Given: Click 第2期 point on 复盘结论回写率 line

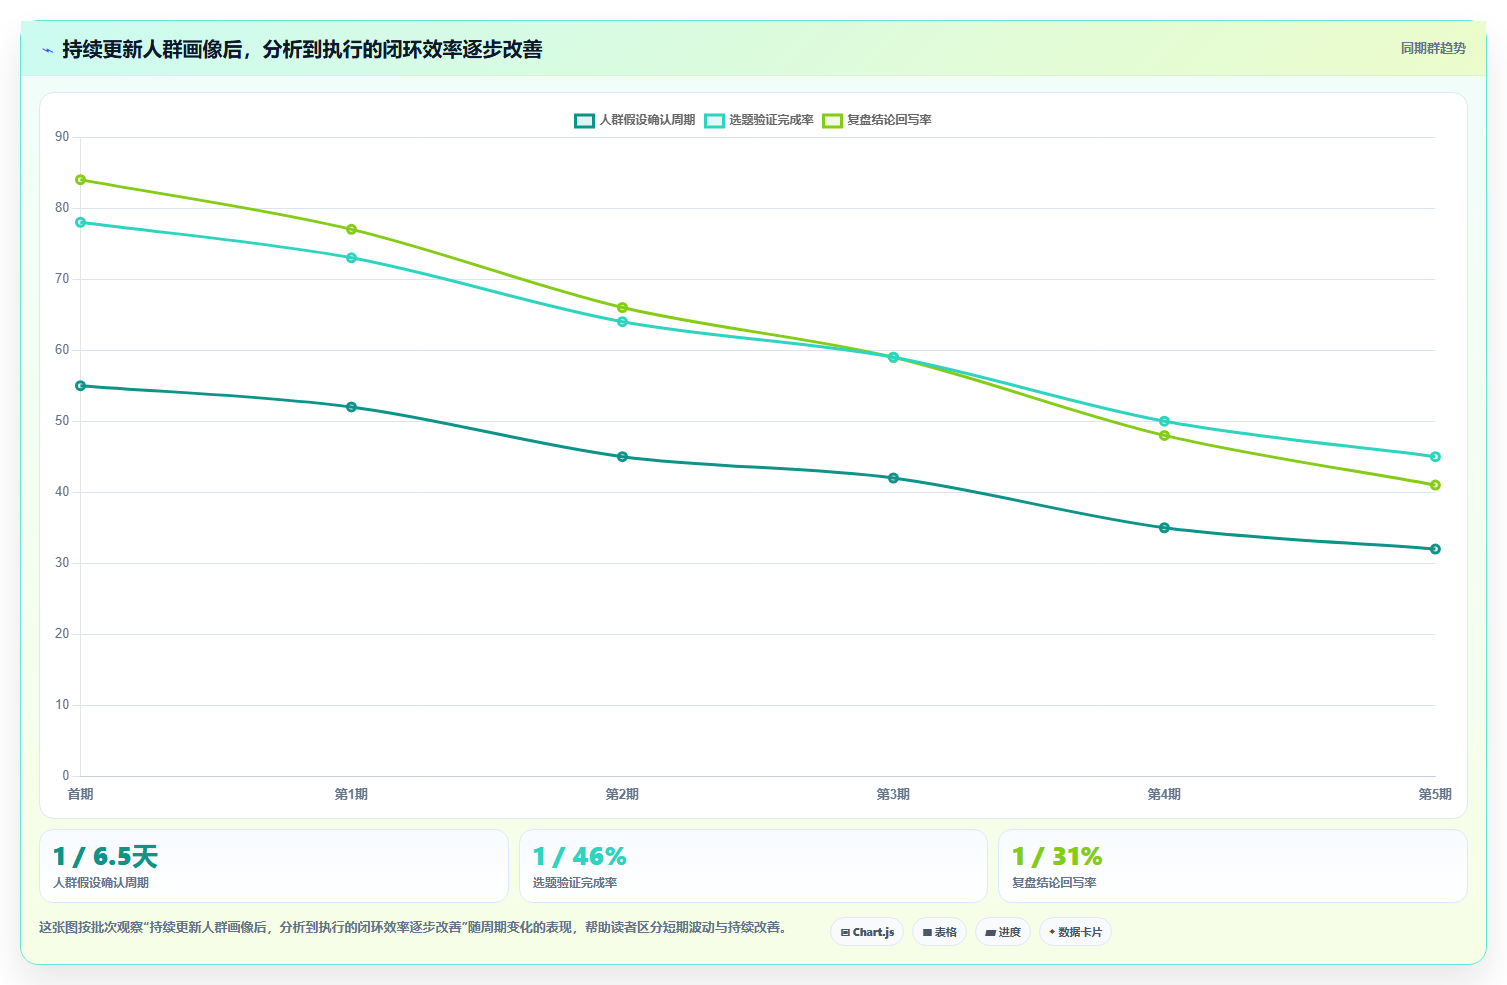Looking at the screenshot, I should 622,308.
